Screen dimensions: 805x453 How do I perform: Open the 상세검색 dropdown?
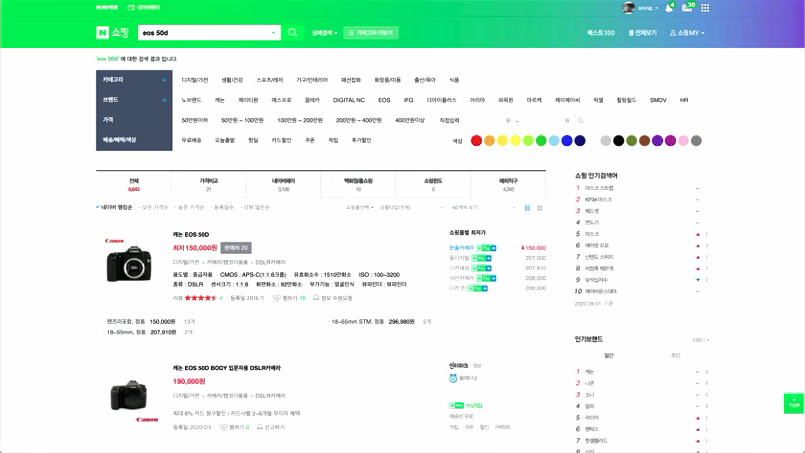pyautogui.click(x=324, y=32)
